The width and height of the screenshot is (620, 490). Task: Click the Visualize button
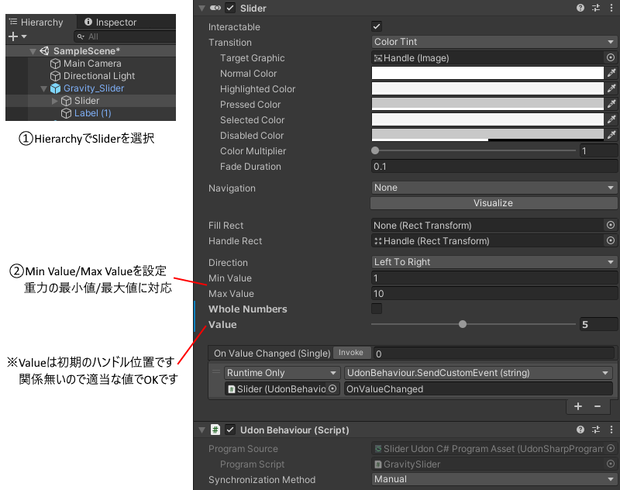click(493, 203)
